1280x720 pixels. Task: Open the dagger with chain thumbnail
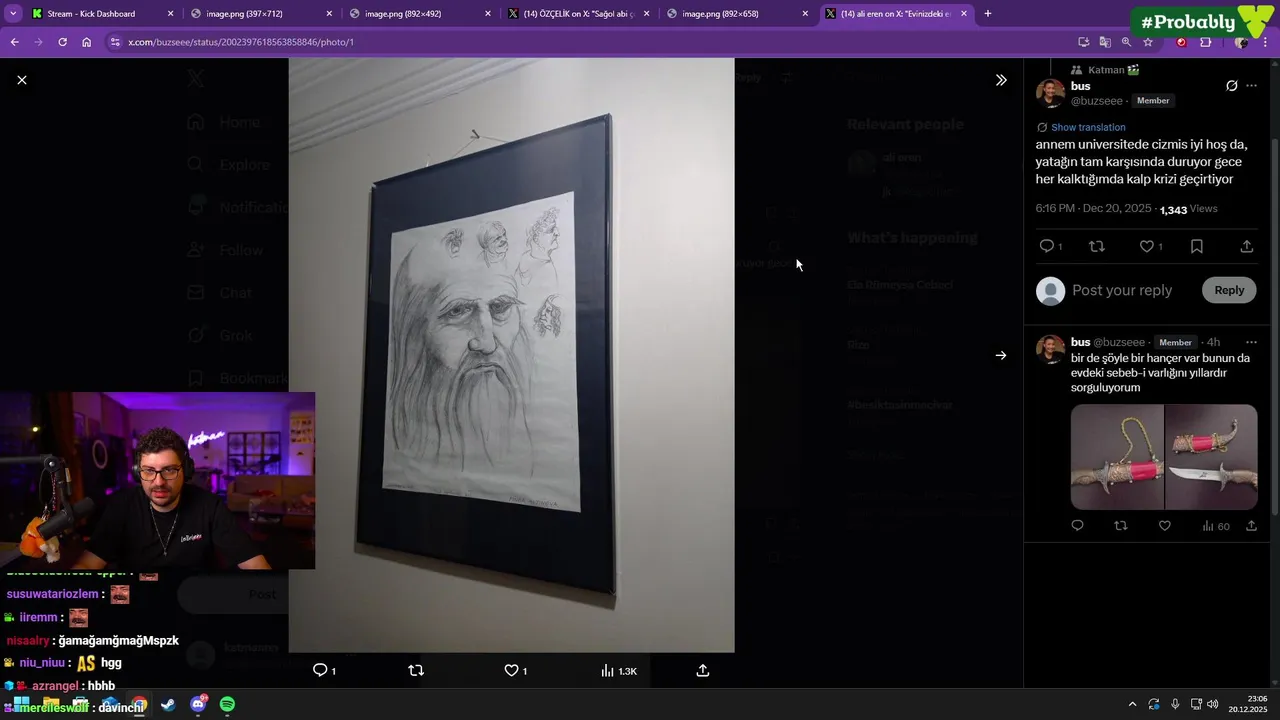pyautogui.click(x=1117, y=457)
